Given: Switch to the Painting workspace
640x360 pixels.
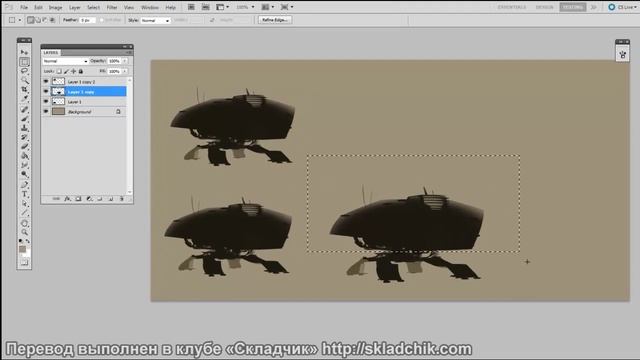Looking at the screenshot, I should coord(573,7).
